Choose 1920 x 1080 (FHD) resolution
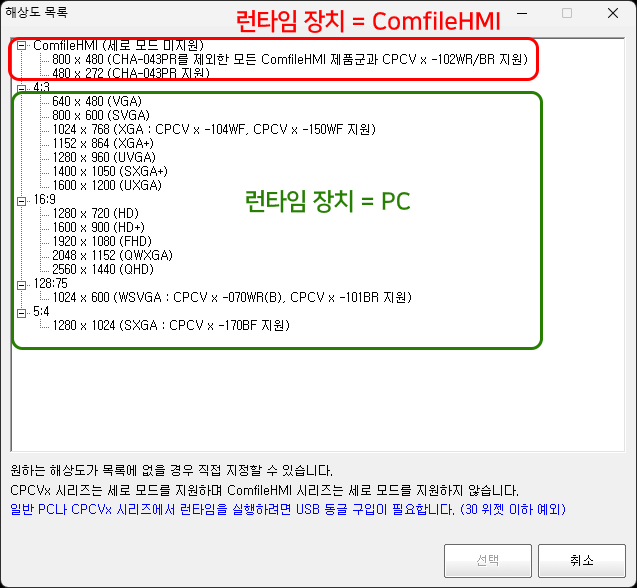Viewport: 637px width, 588px height. pyautogui.click(x=102, y=242)
